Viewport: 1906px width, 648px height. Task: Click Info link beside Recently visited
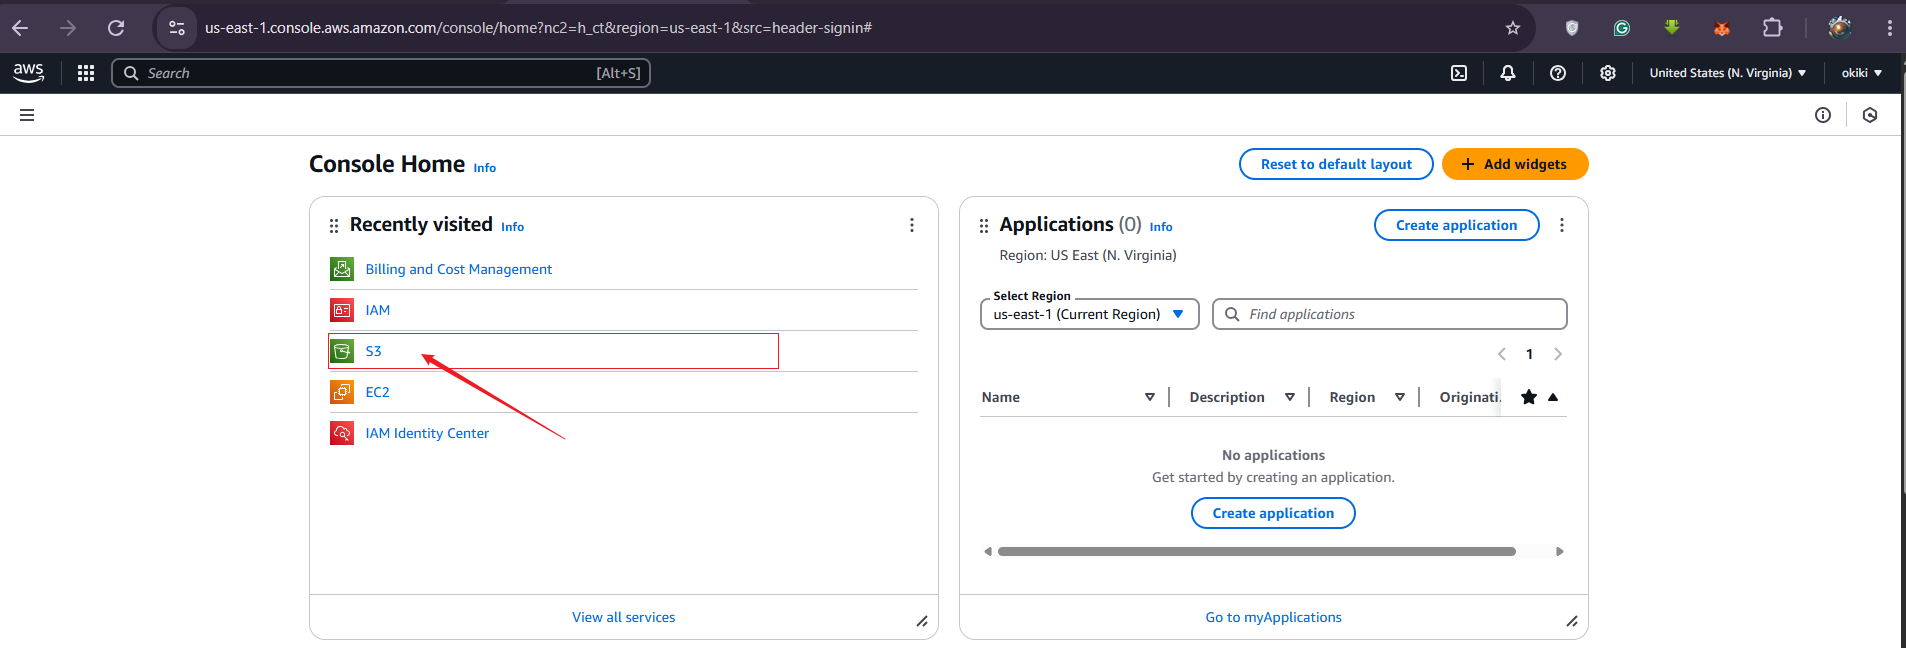pos(513,227)
